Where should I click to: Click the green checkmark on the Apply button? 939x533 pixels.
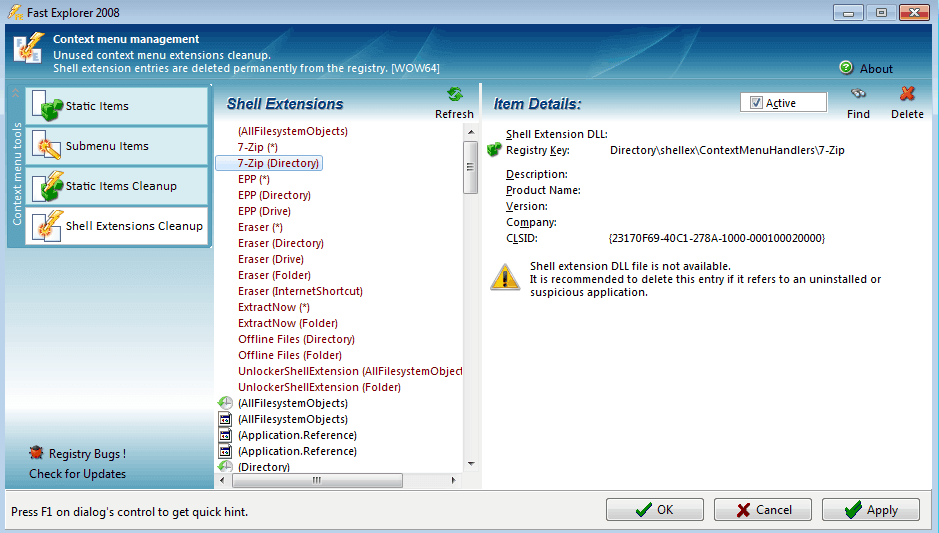coord(853,510)
